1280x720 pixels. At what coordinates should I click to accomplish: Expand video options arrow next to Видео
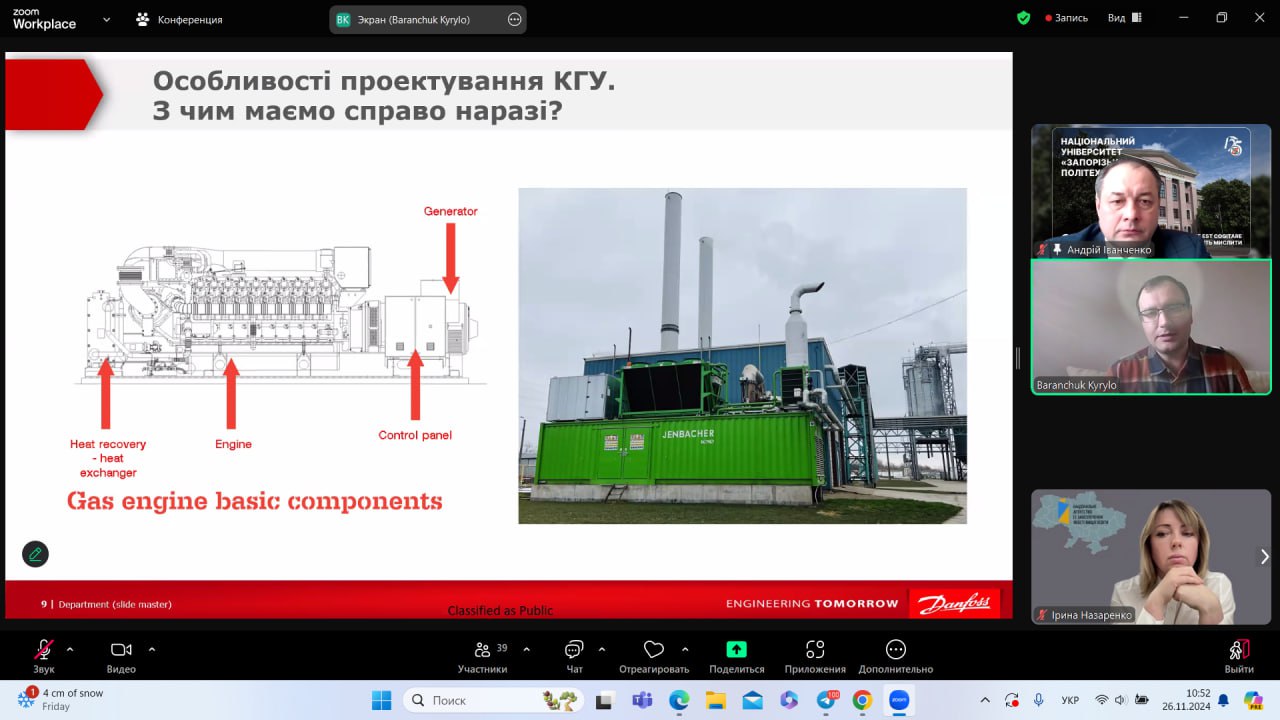pyautogui.click(x=152, y=649)
